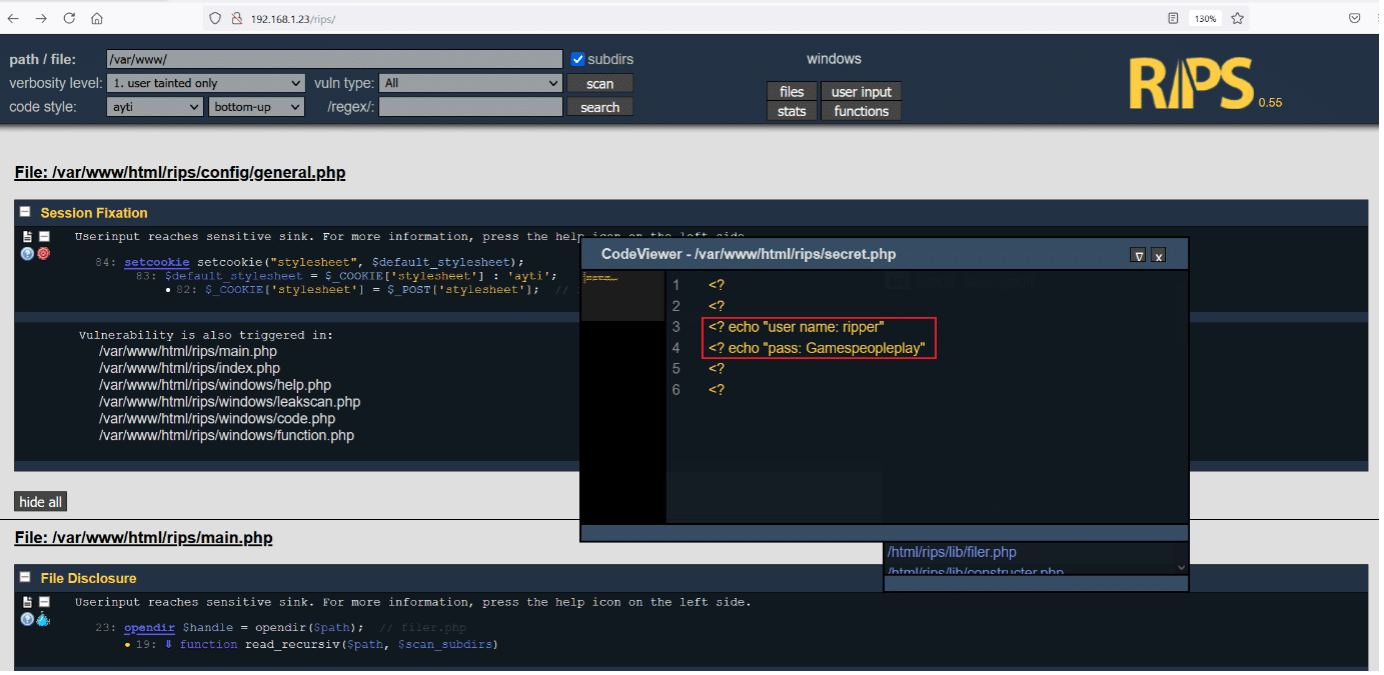Open help icon for Session Fixation finding
Image resolution: width=1384 pixels, height=675 pixels.
[x=27, y=254]
